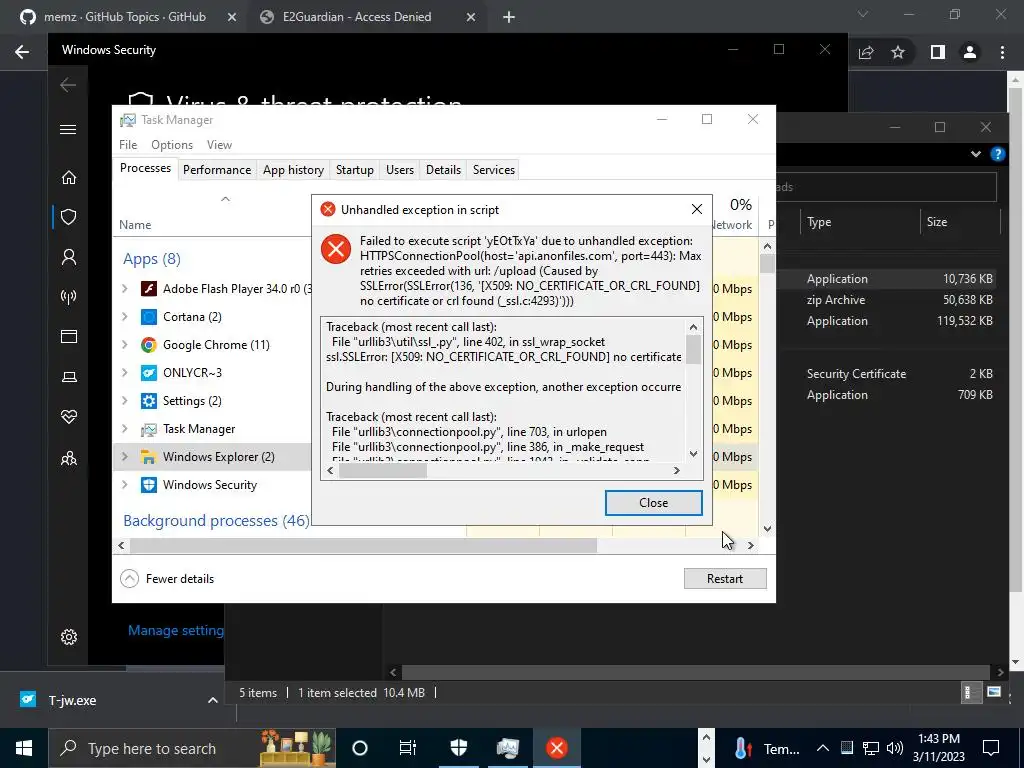
Task: Switch to E2Guardian - Access Denied tab
Action: (x=367, y=17)
